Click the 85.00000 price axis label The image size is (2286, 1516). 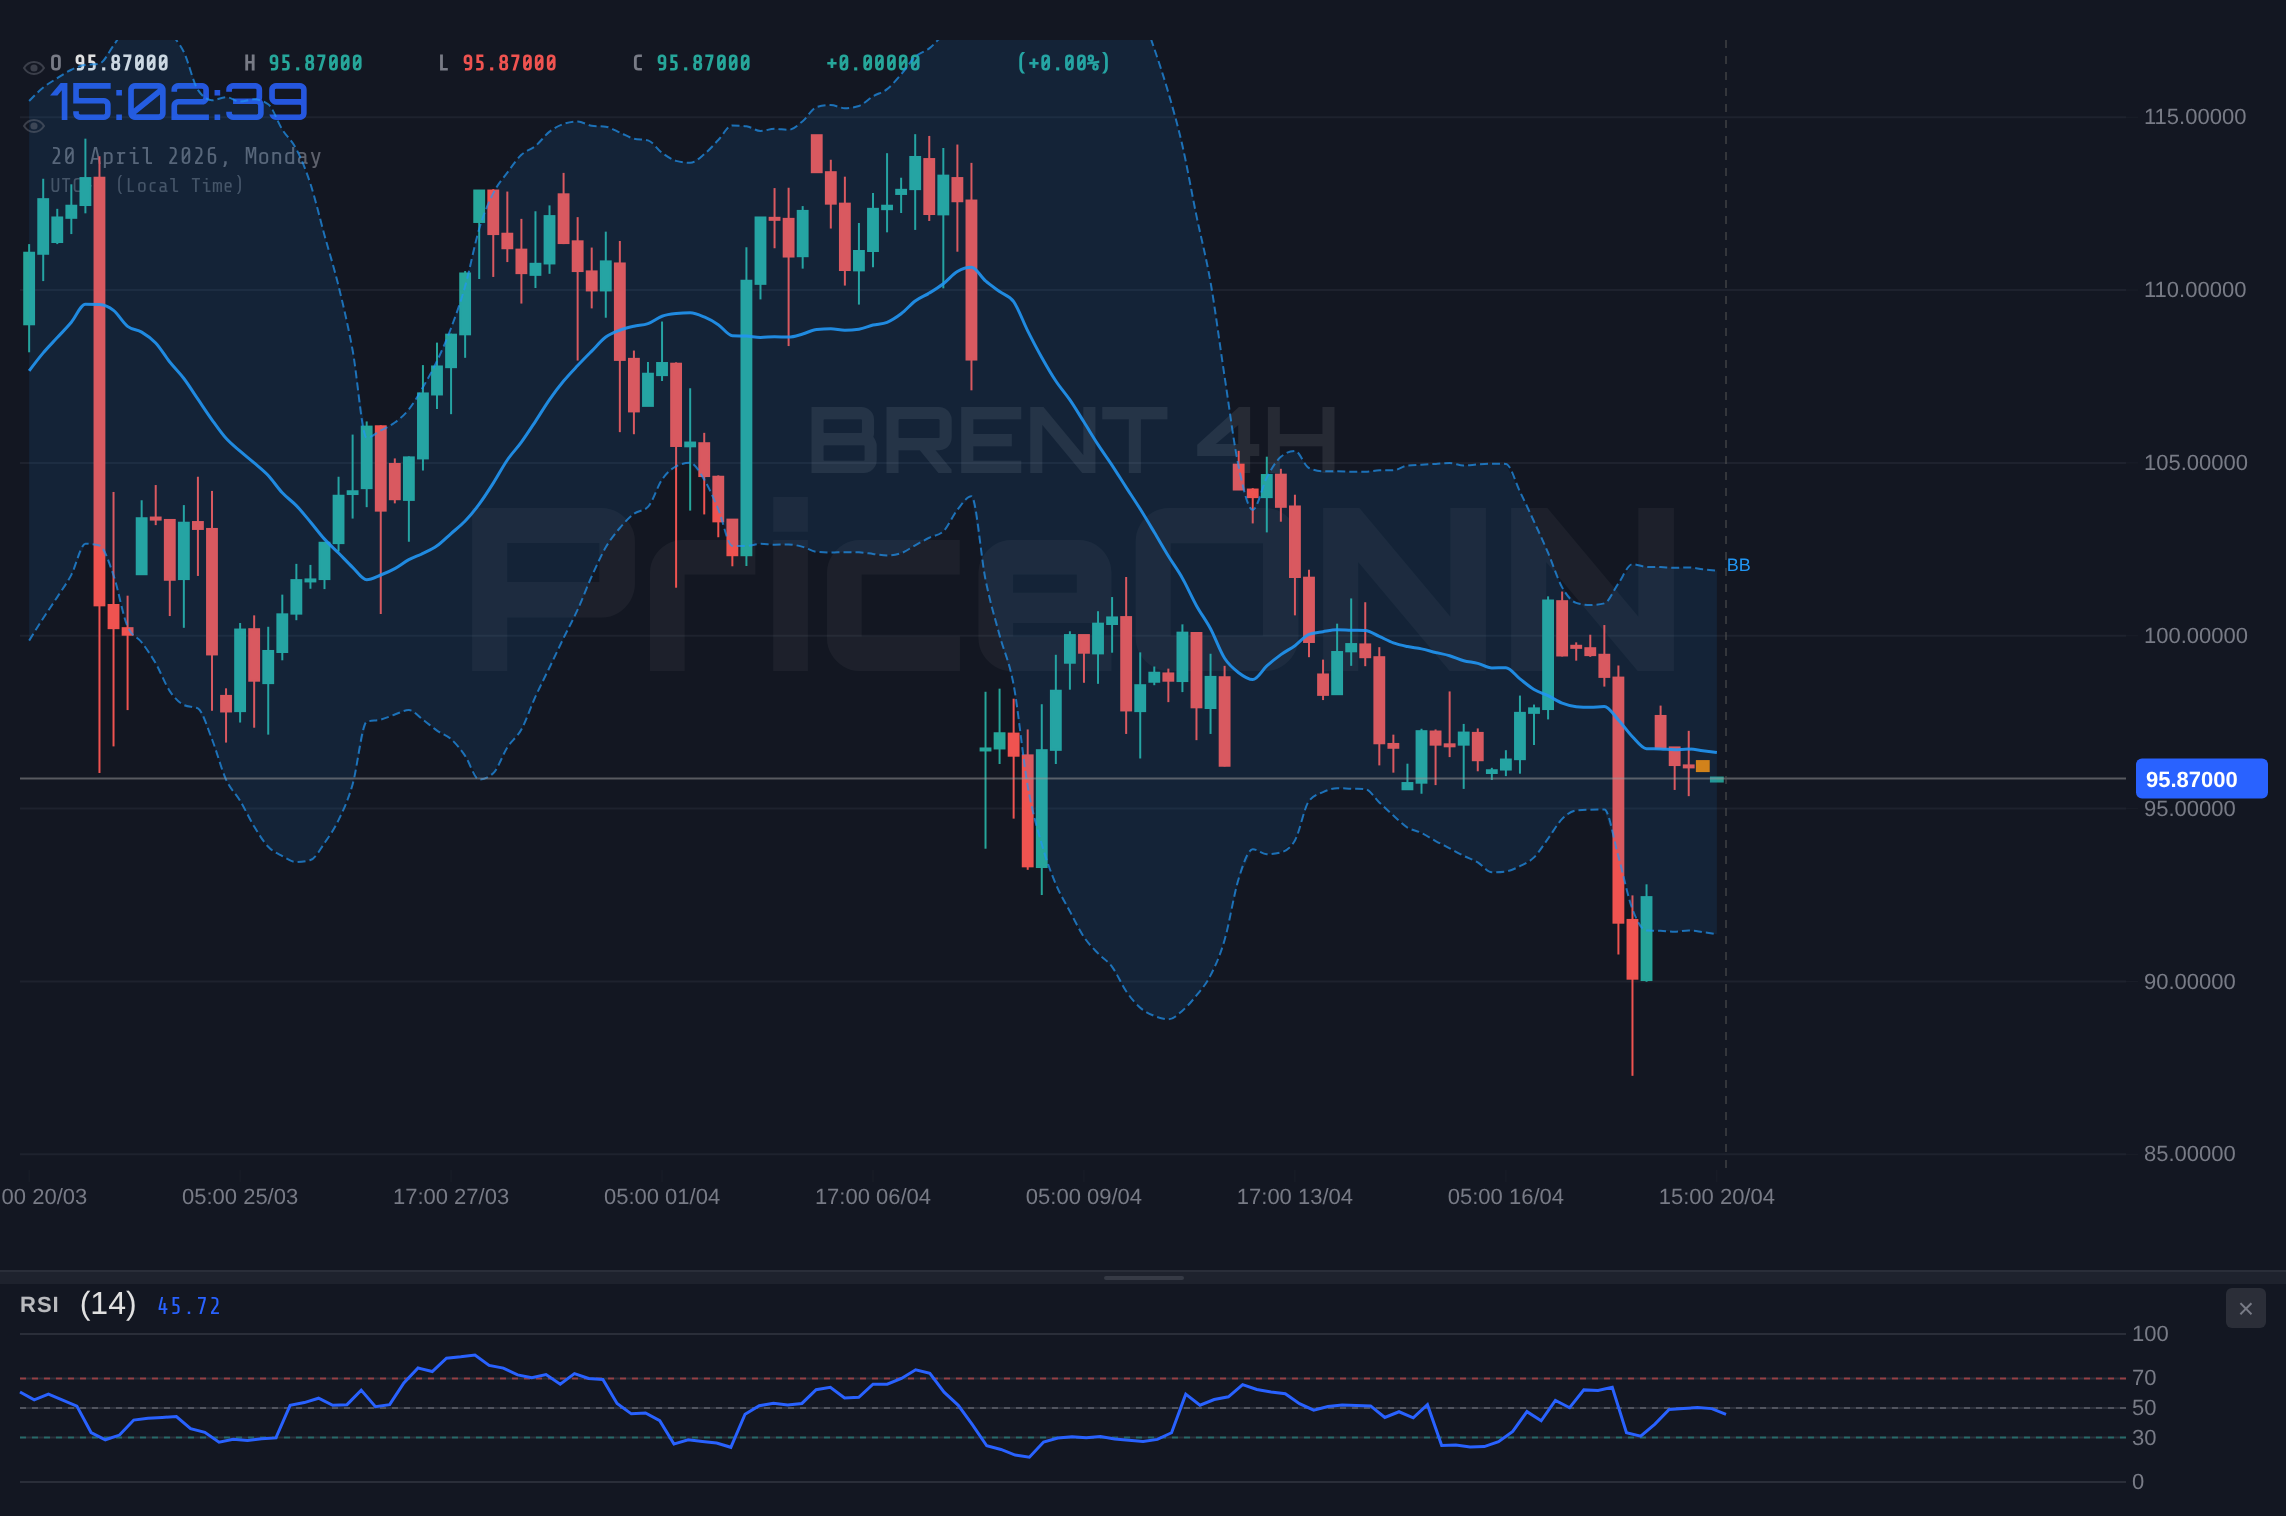(x=2189, y=1154)
